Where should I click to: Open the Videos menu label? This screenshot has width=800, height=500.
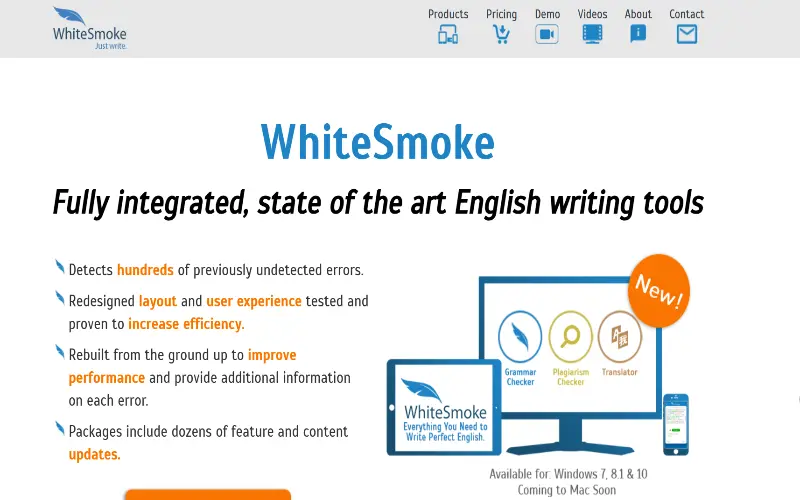[592, 14]
